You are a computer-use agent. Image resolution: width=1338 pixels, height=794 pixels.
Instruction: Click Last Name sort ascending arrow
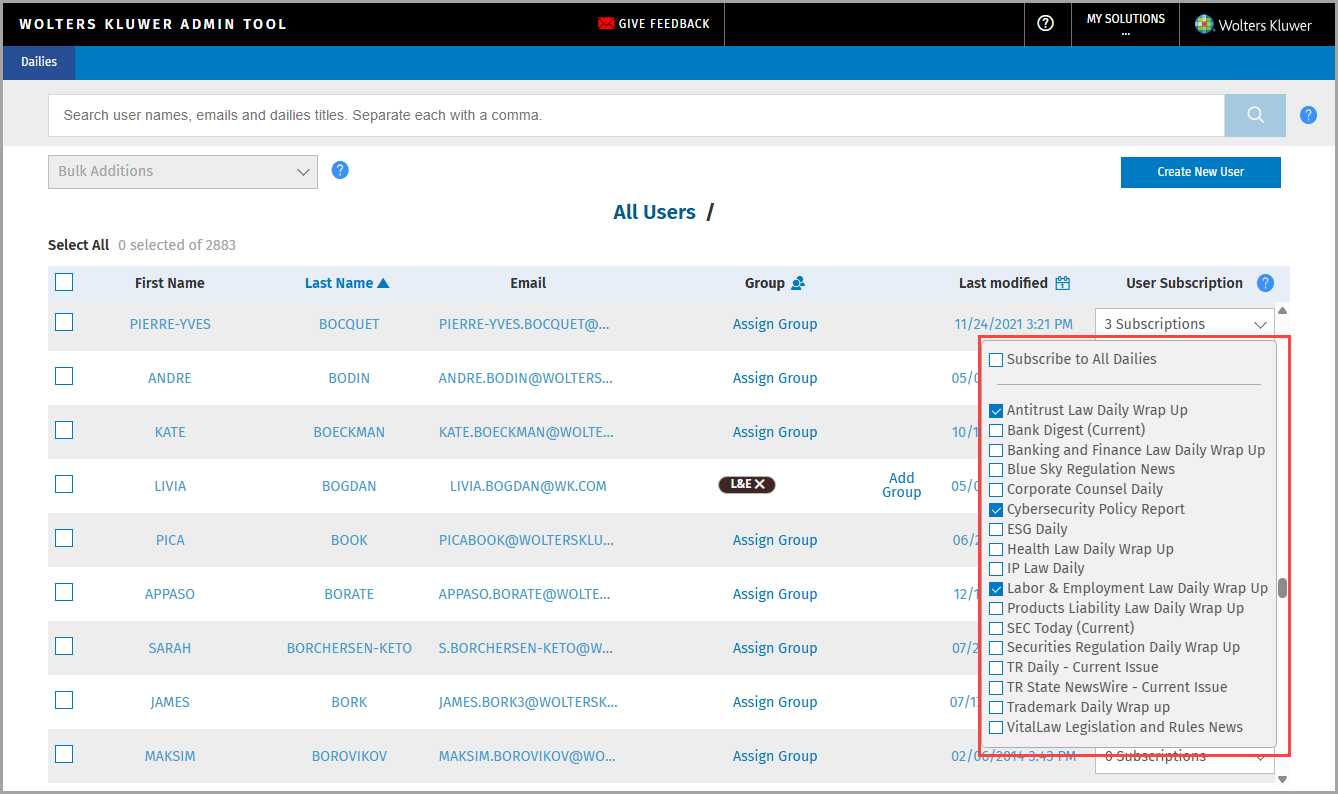click(x=383, y=284)
